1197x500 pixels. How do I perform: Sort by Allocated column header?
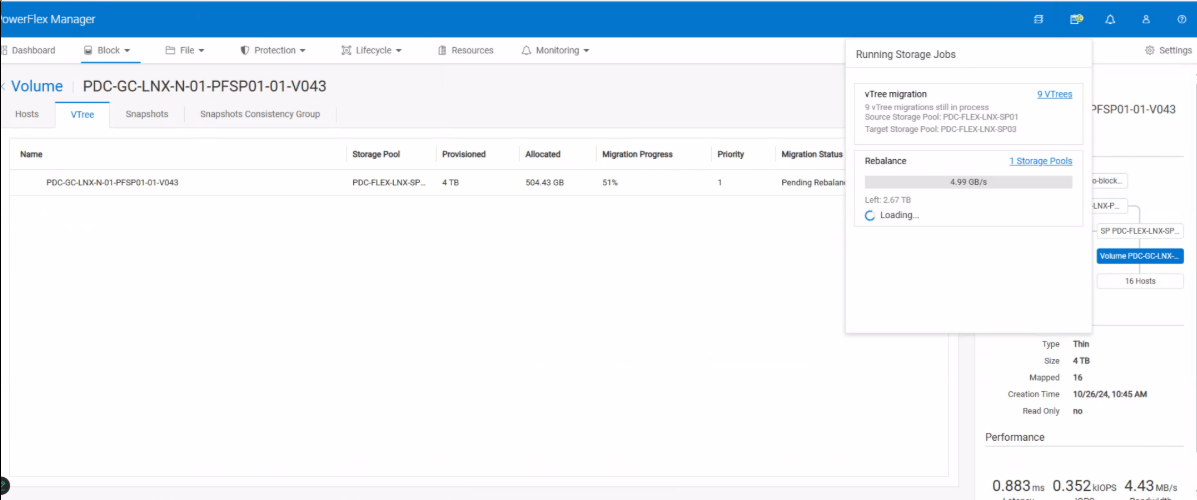pyautogui.click(x=543, y=154)
